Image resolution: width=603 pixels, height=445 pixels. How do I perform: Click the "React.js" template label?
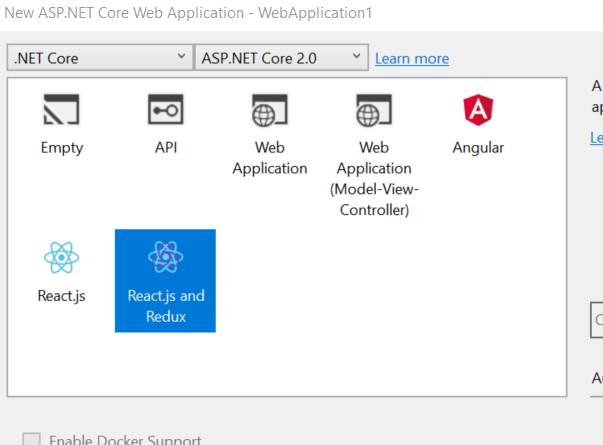tap(62, 296)
